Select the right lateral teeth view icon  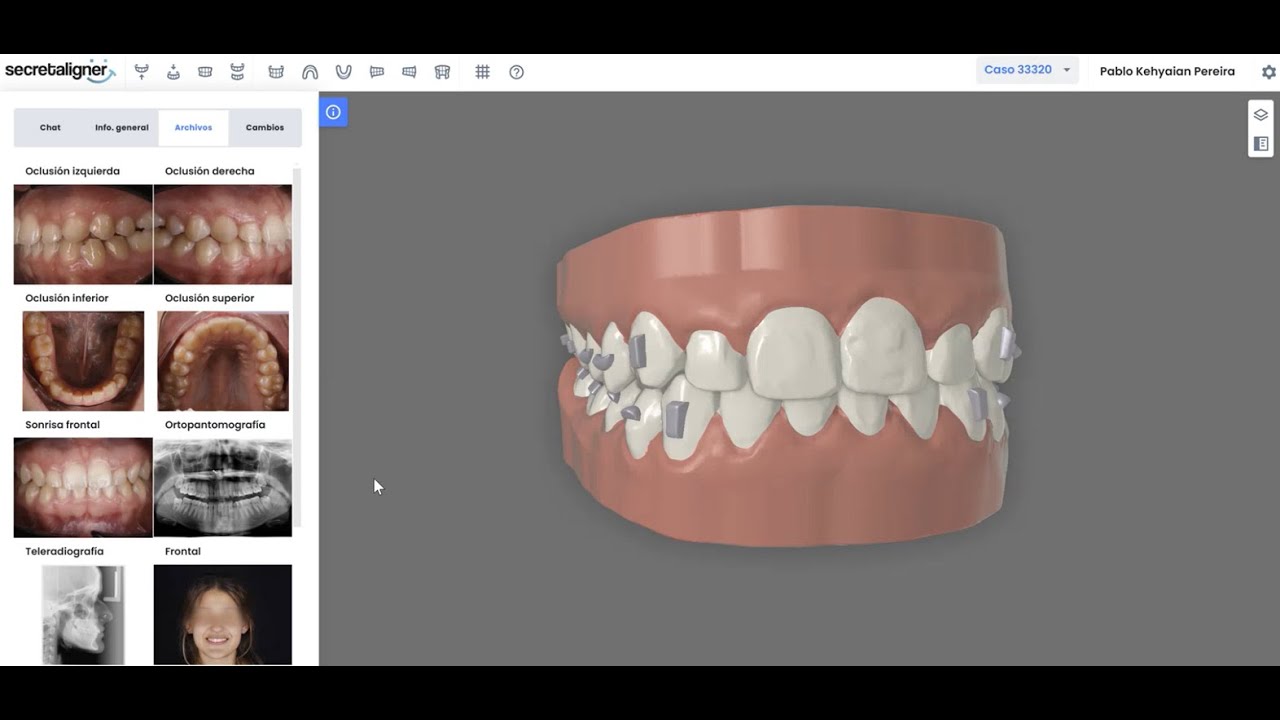click(409, 71)
